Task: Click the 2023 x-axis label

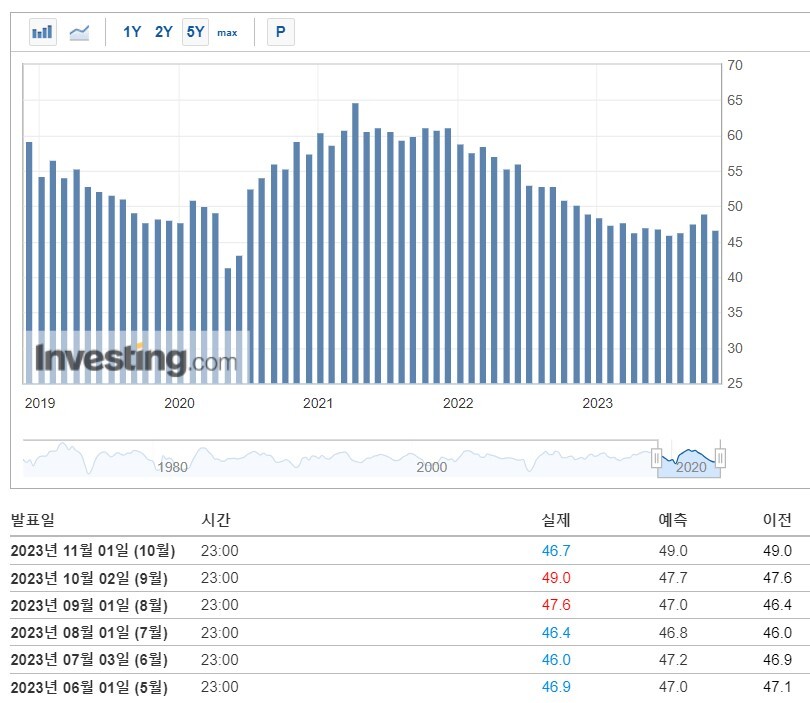Action: [597, 403]
